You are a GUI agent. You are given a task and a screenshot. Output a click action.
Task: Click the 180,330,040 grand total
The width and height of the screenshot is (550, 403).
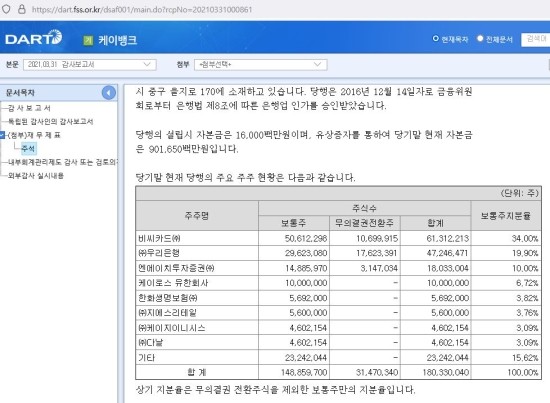click(445, 372)
